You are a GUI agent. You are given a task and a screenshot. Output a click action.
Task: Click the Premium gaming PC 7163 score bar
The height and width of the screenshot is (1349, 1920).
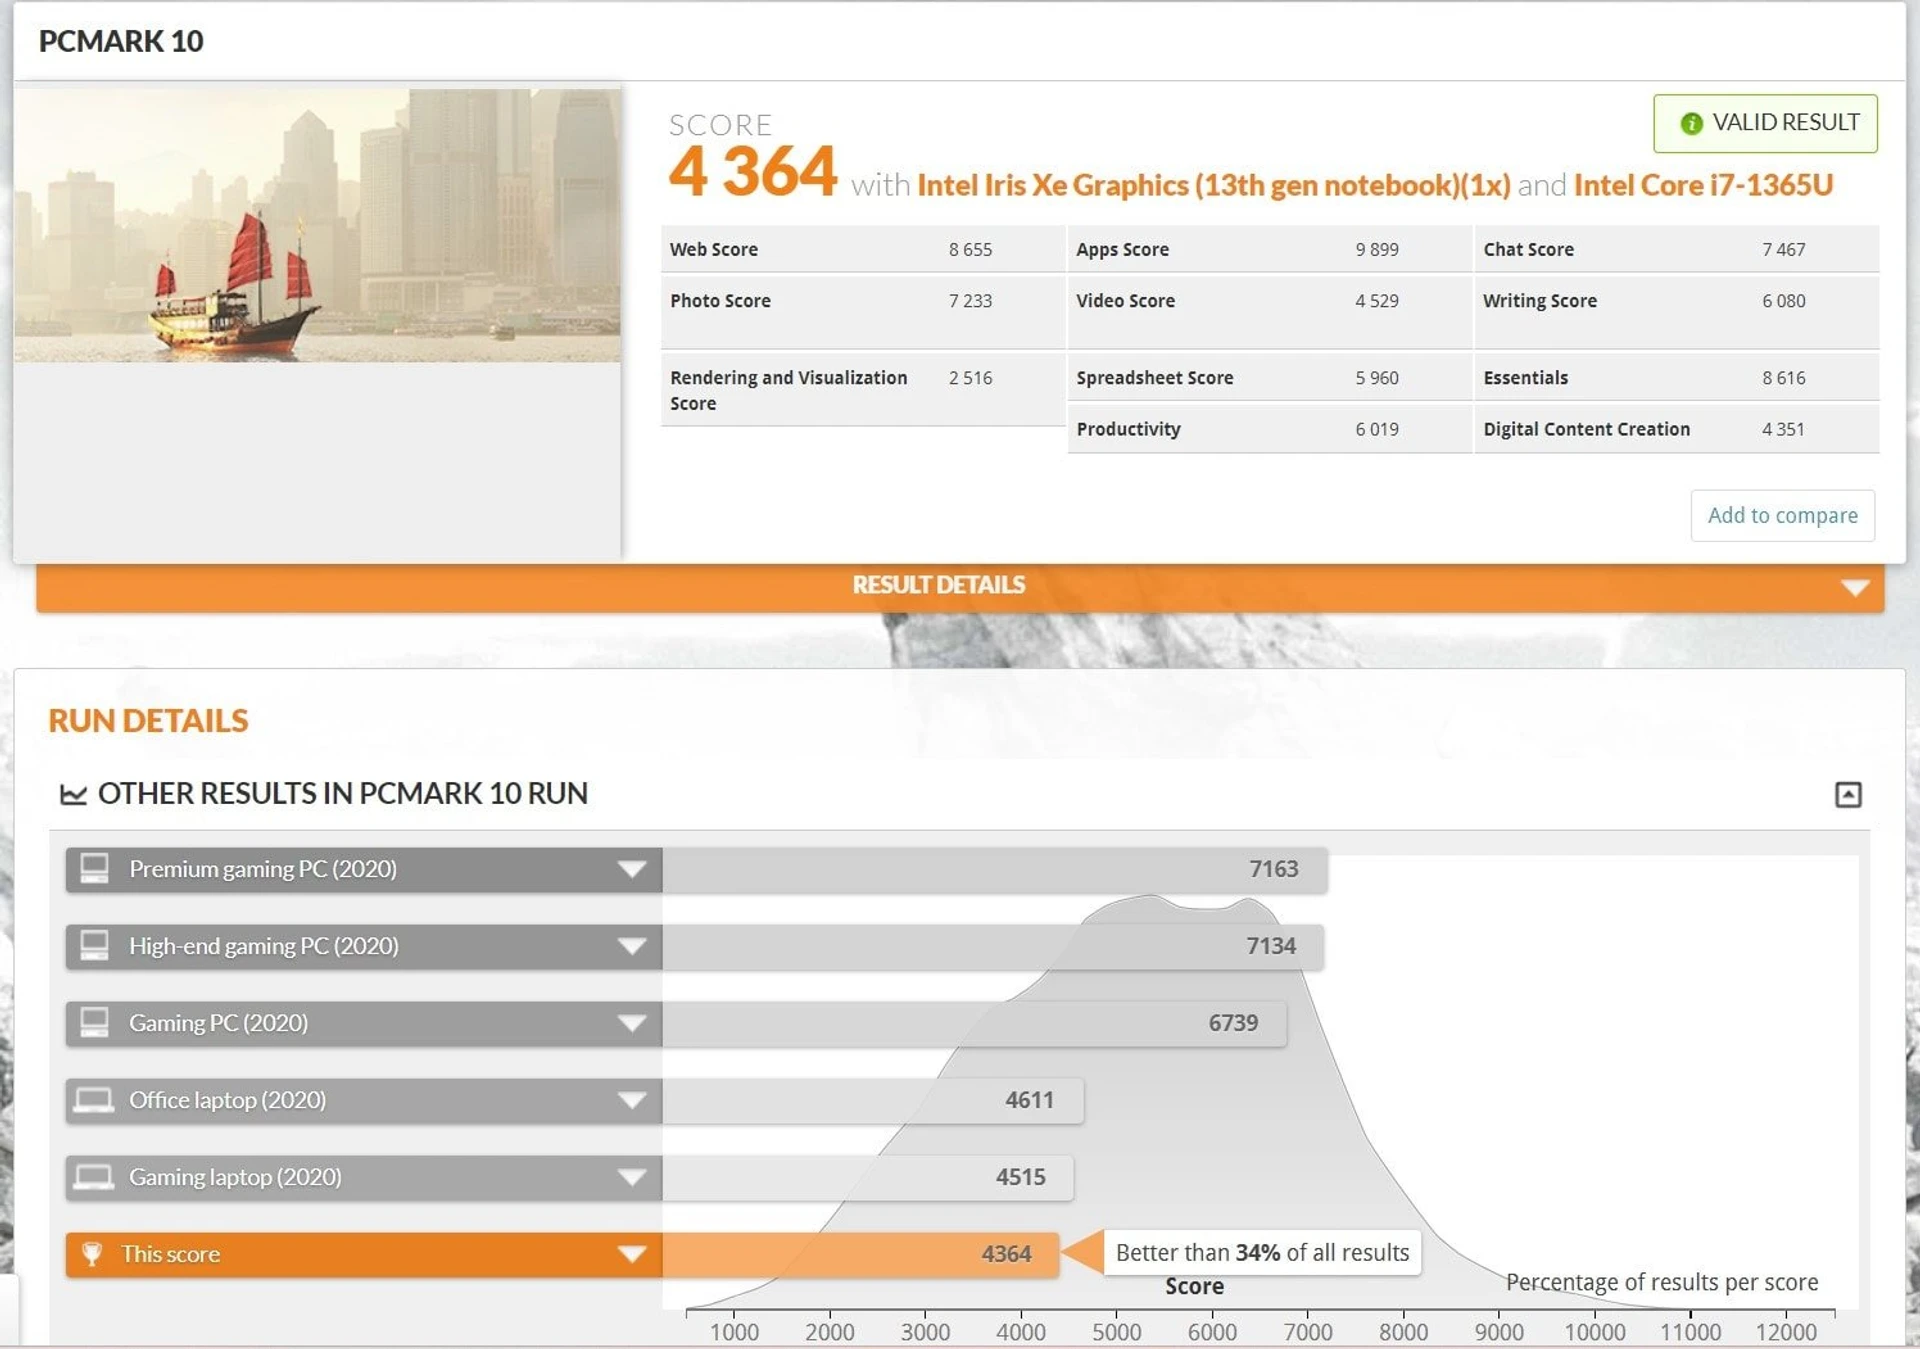995,869
